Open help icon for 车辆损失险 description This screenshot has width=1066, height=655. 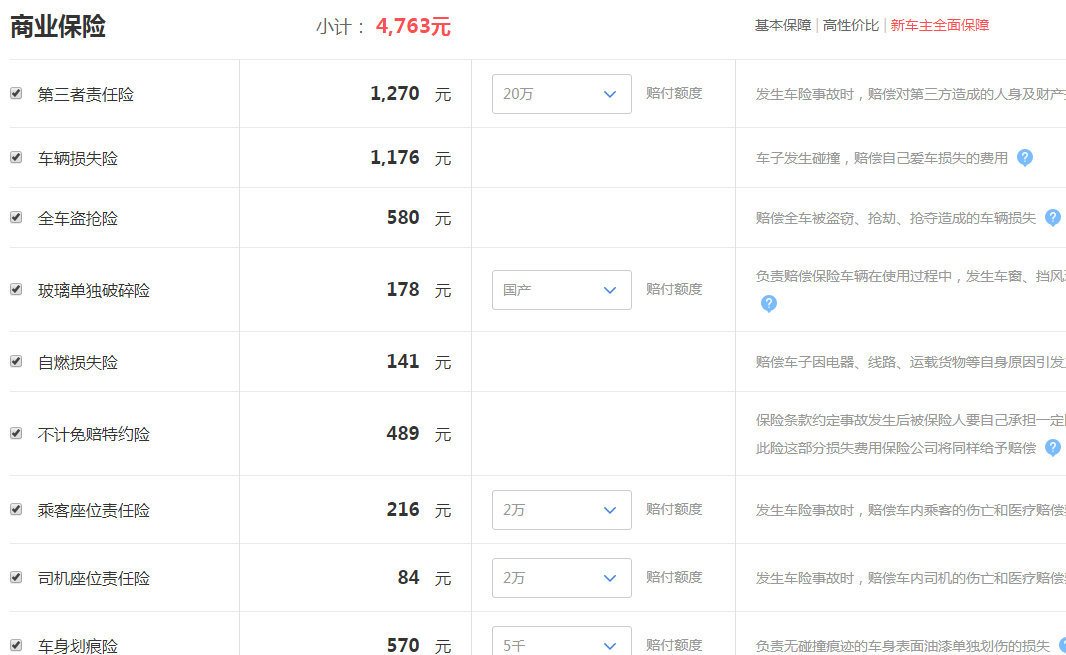point(1025,158)
